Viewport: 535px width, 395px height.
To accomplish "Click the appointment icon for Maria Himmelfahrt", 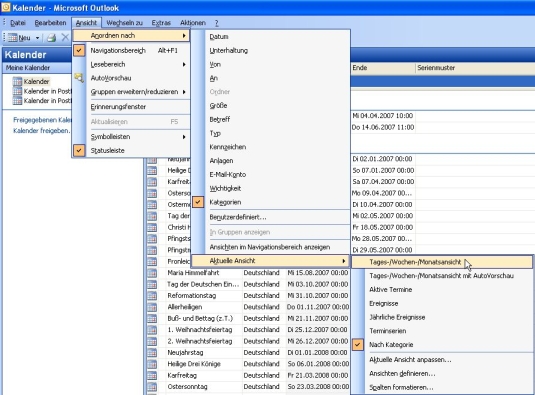I will (152, 273).
